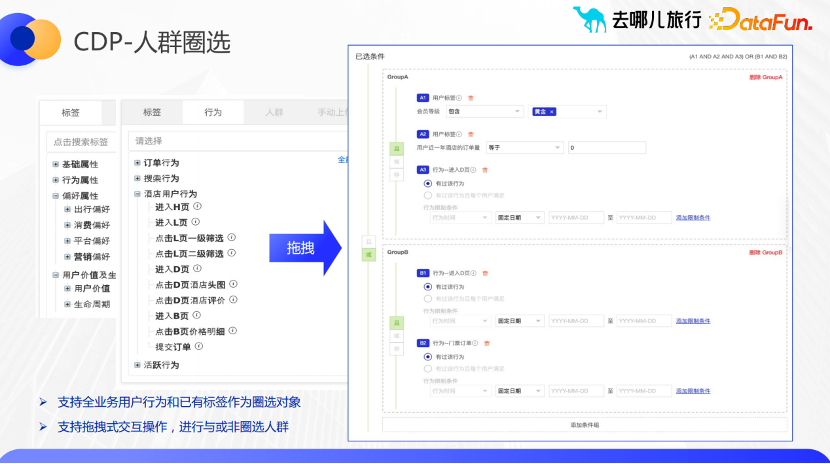The image size is (830, 464).
Task: Focus the 请选择 search field
Action: (238, 141)
